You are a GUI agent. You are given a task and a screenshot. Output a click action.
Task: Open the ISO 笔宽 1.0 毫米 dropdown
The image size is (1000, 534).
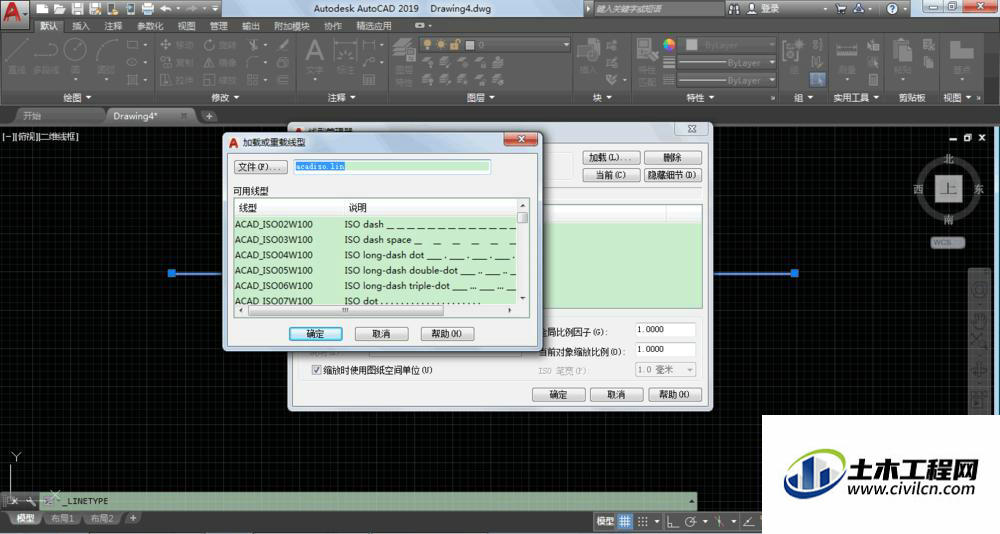click(x=665, y=370)
